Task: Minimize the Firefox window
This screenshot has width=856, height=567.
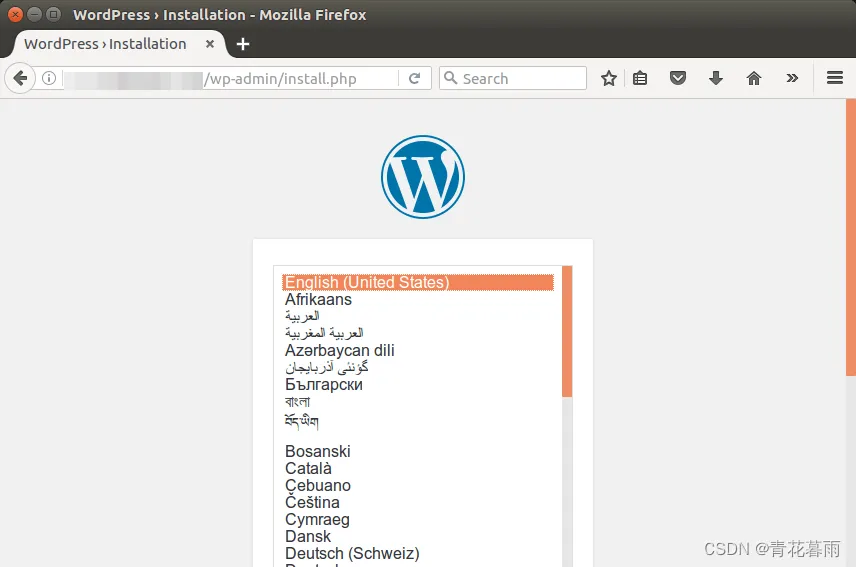Action: 34,15
